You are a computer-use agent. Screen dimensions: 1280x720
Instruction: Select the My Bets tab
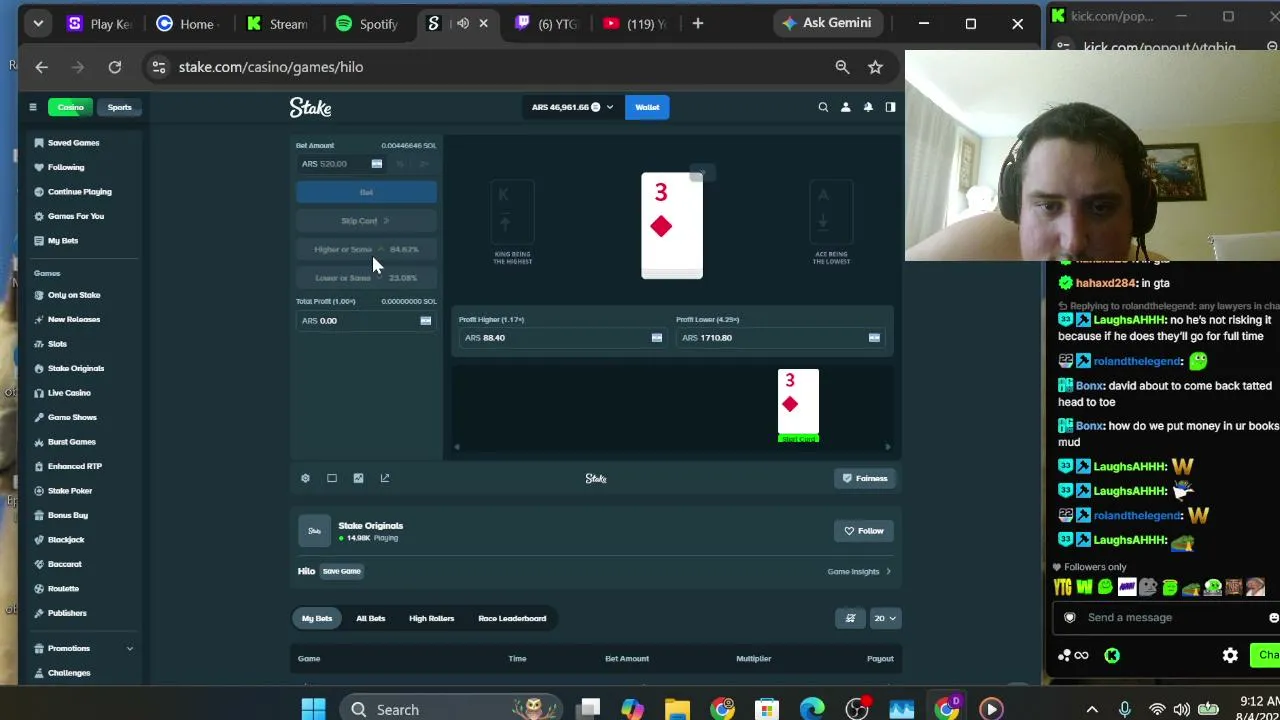317,618
